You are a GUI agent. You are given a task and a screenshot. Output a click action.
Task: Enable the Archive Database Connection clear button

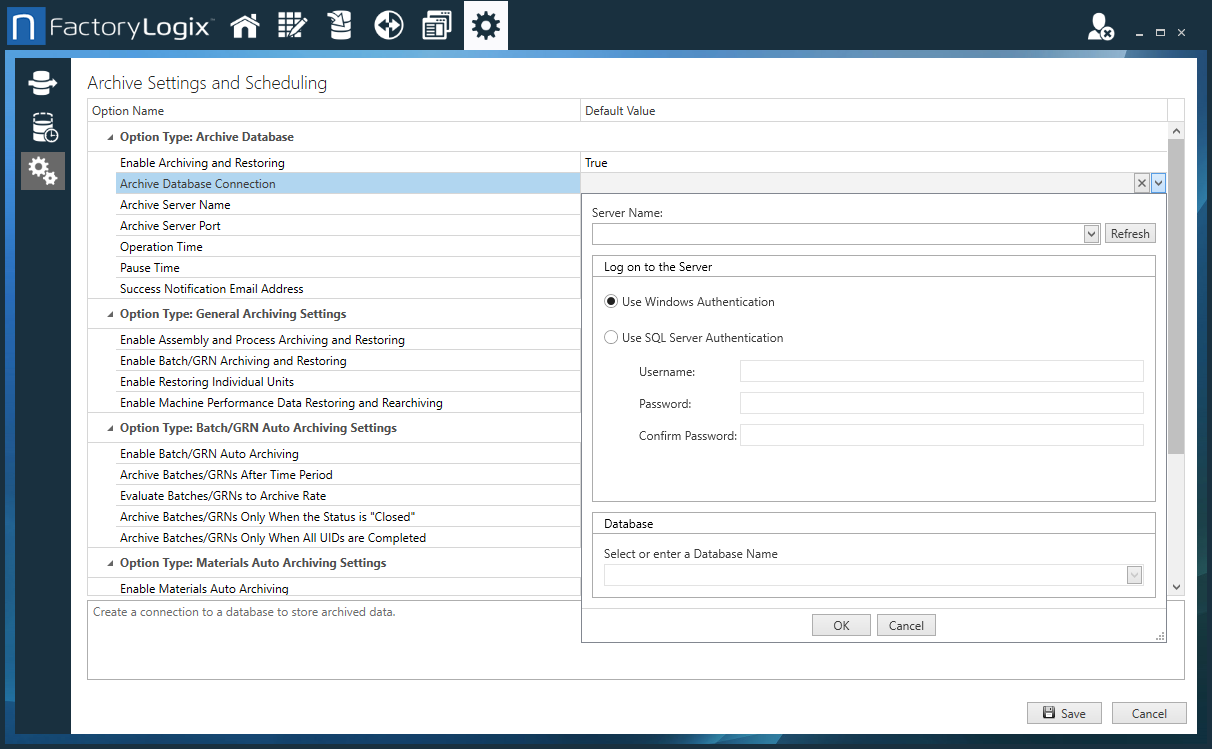click(1141, 183)
